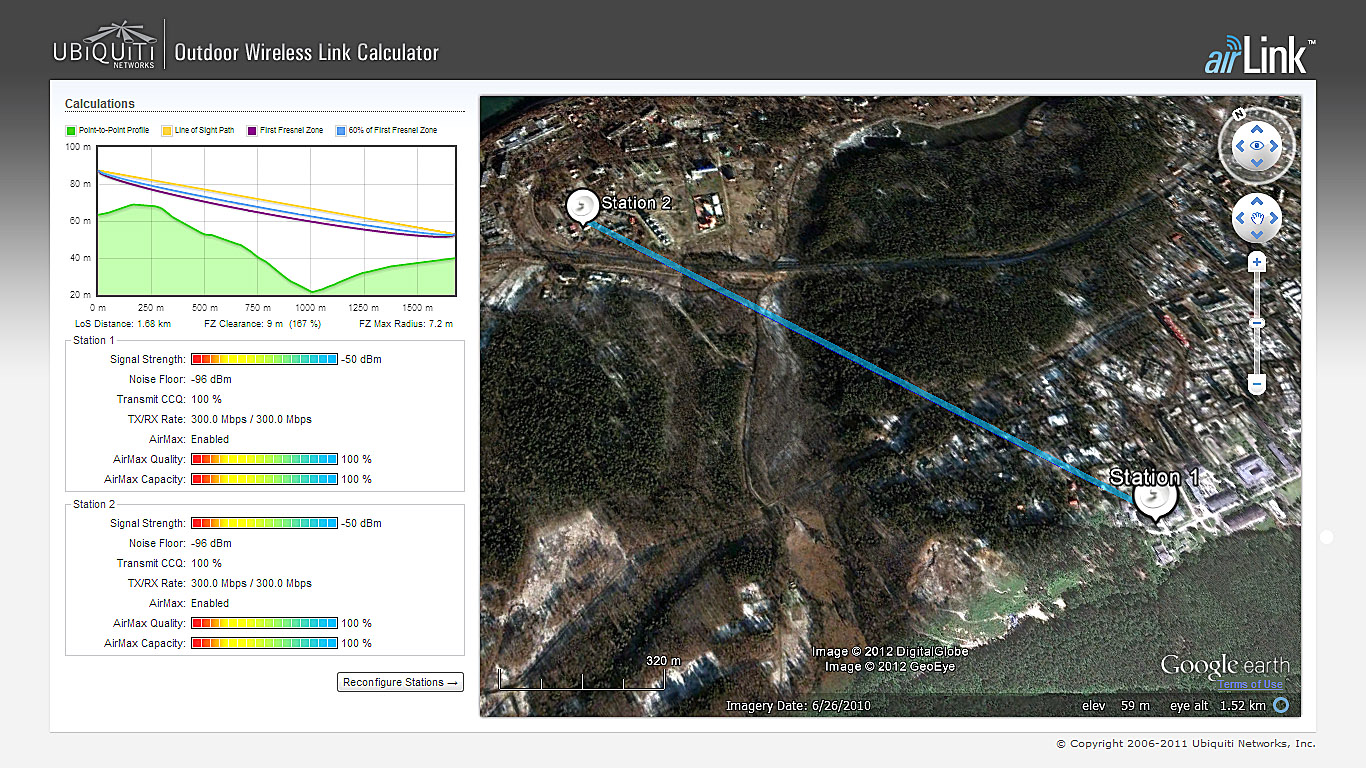Click Station 2 Transmit CCQ 100 % value

(207, 563)
